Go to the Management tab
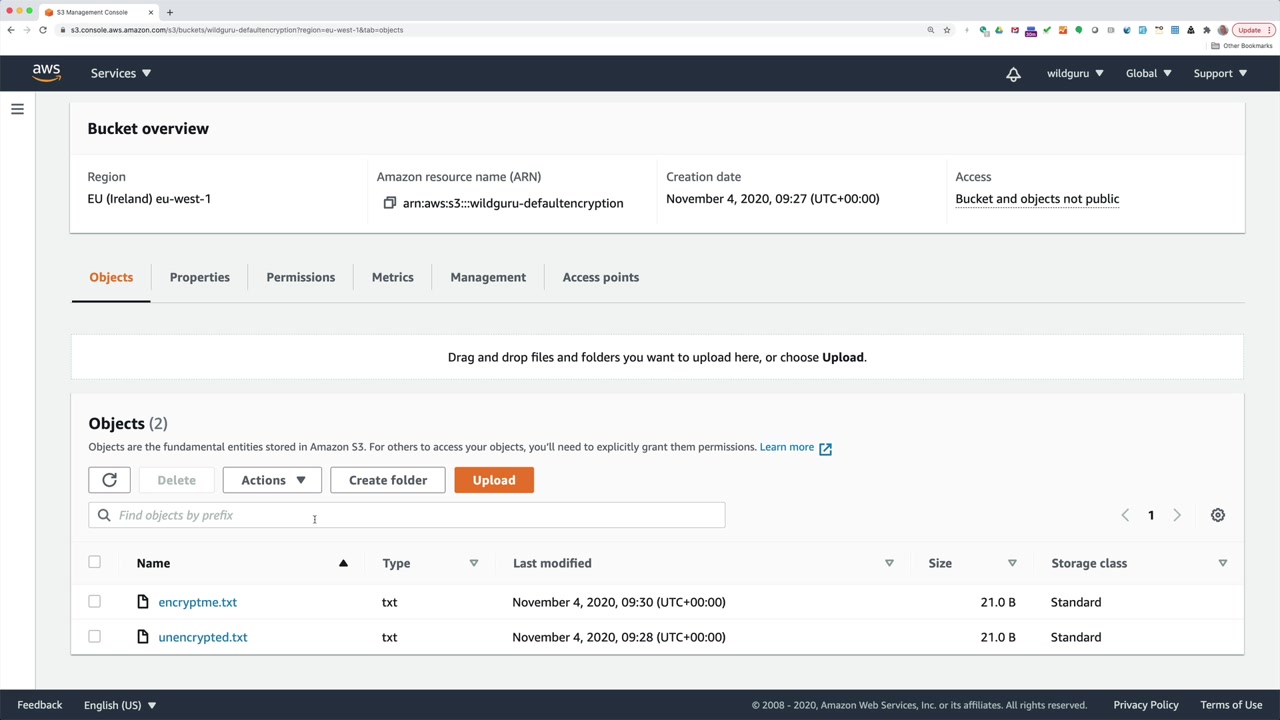1280x720 pixels. point(488,277)
